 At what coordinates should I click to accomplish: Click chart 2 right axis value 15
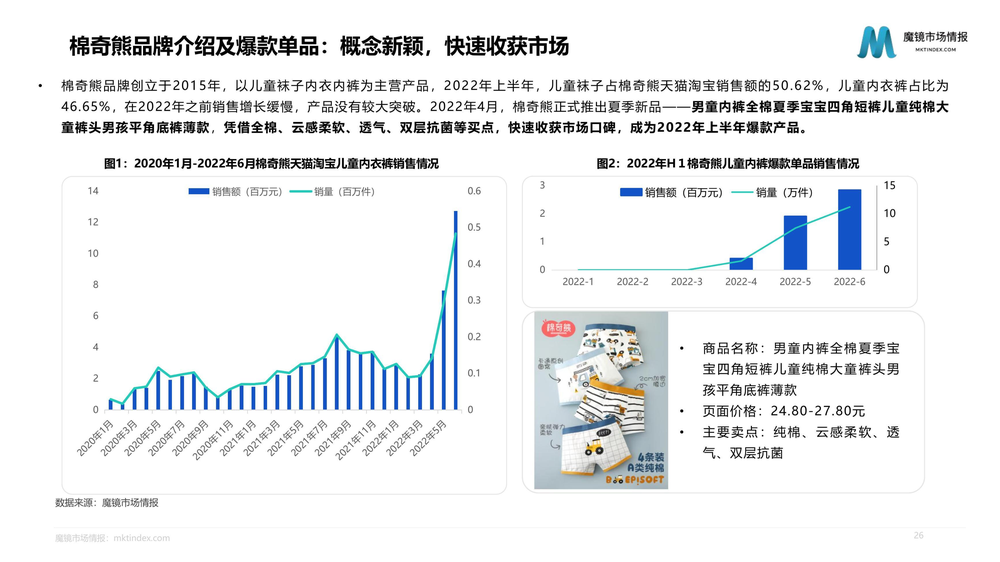[x=889, y=186]
